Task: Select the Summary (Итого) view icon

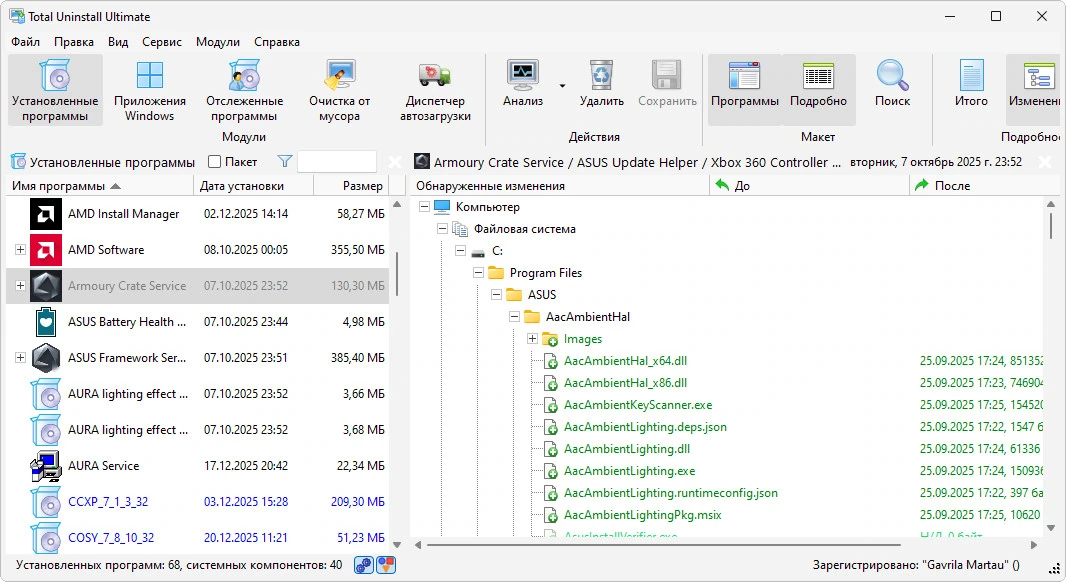Action: pos(971,75)
